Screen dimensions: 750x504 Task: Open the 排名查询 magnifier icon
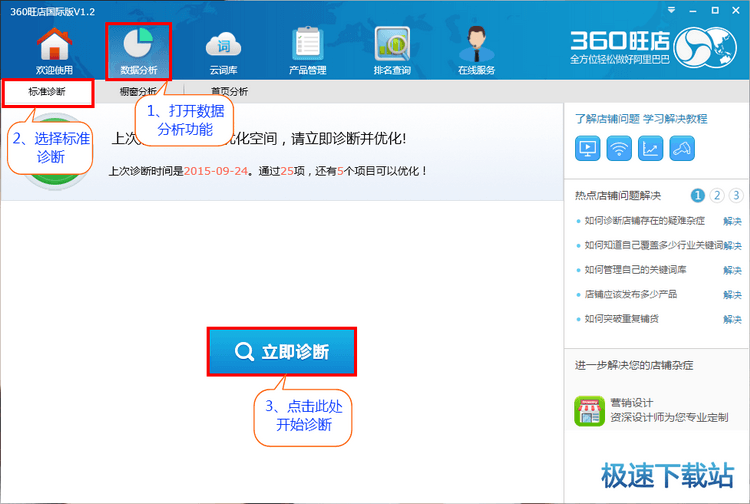click(x=392, y=44)
